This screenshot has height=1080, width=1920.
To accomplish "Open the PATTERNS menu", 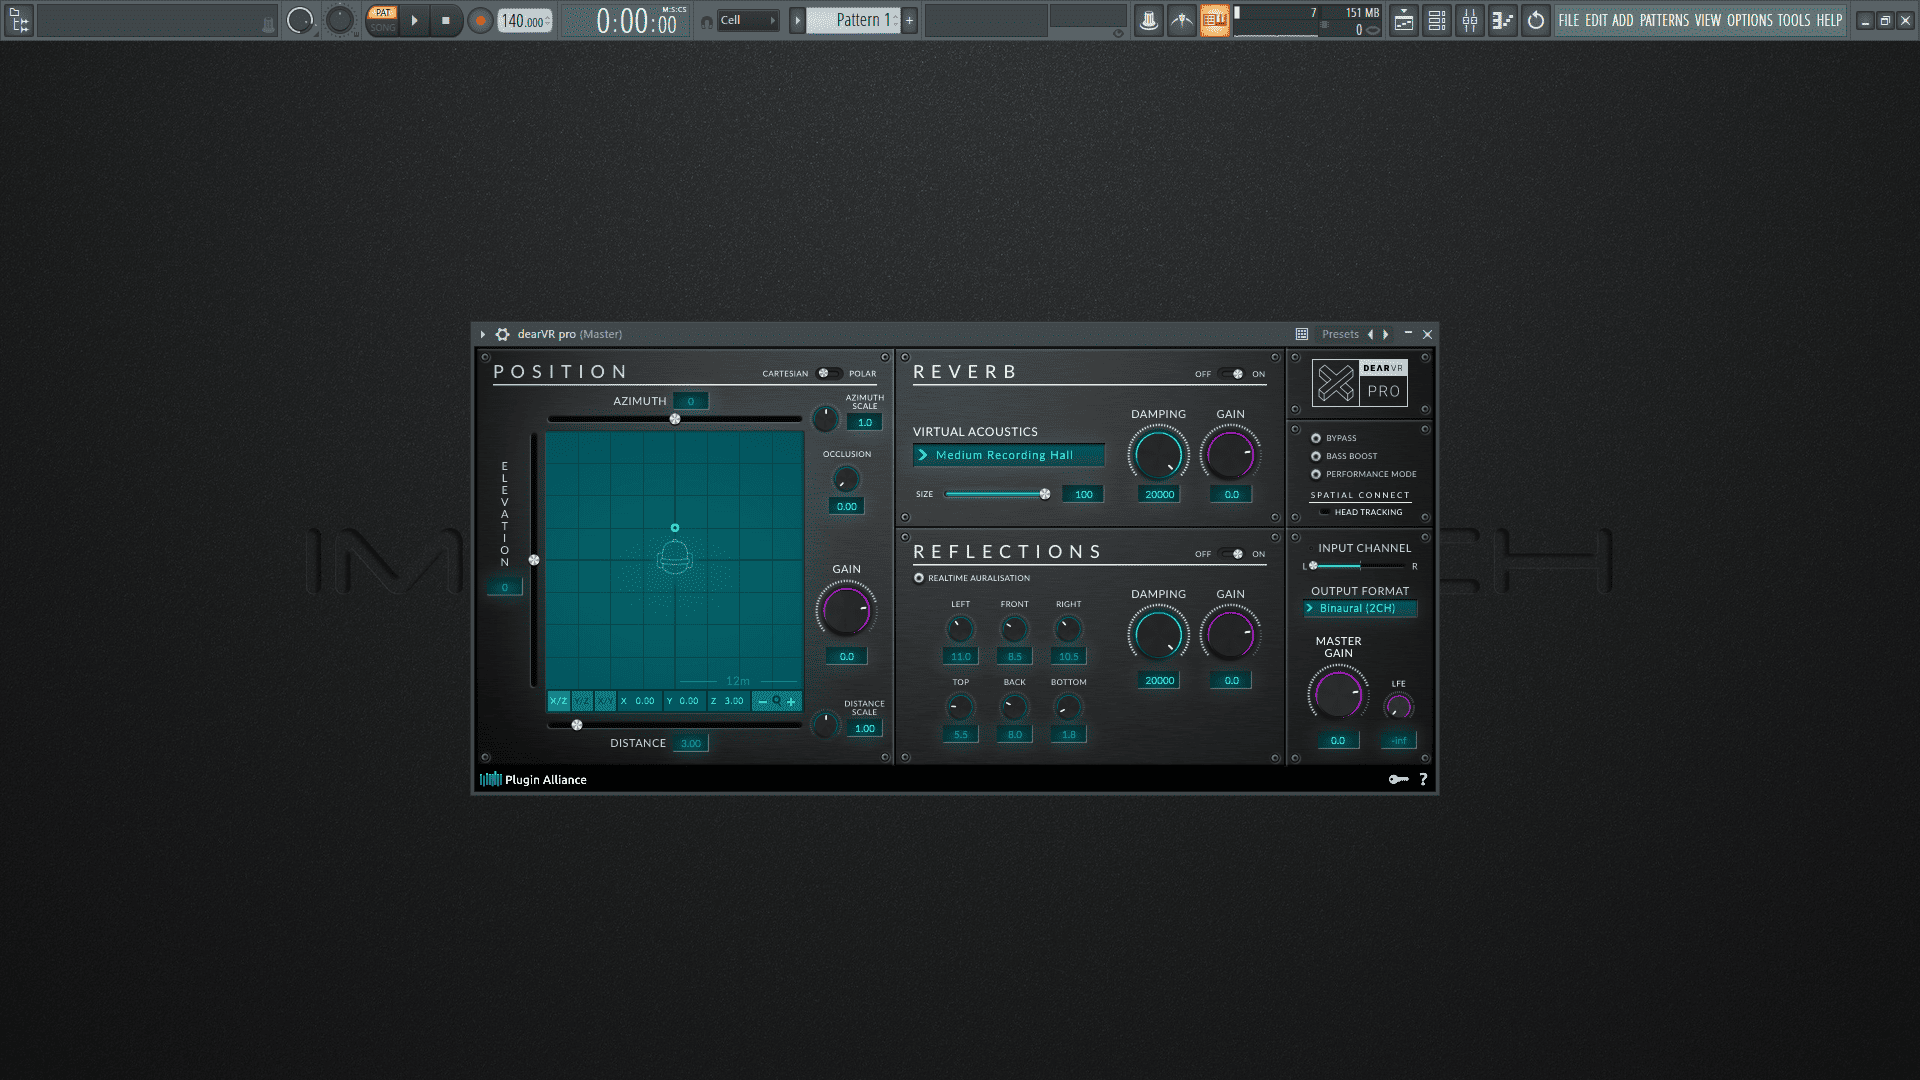I will 1664,20.
